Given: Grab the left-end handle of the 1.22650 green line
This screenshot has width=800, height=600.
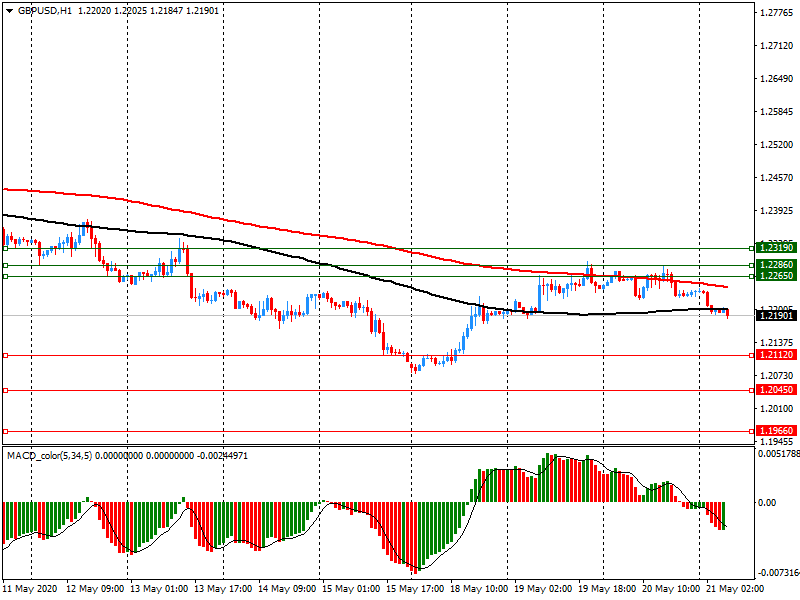Looking at the screenshot, I should [x=6, y=277].
